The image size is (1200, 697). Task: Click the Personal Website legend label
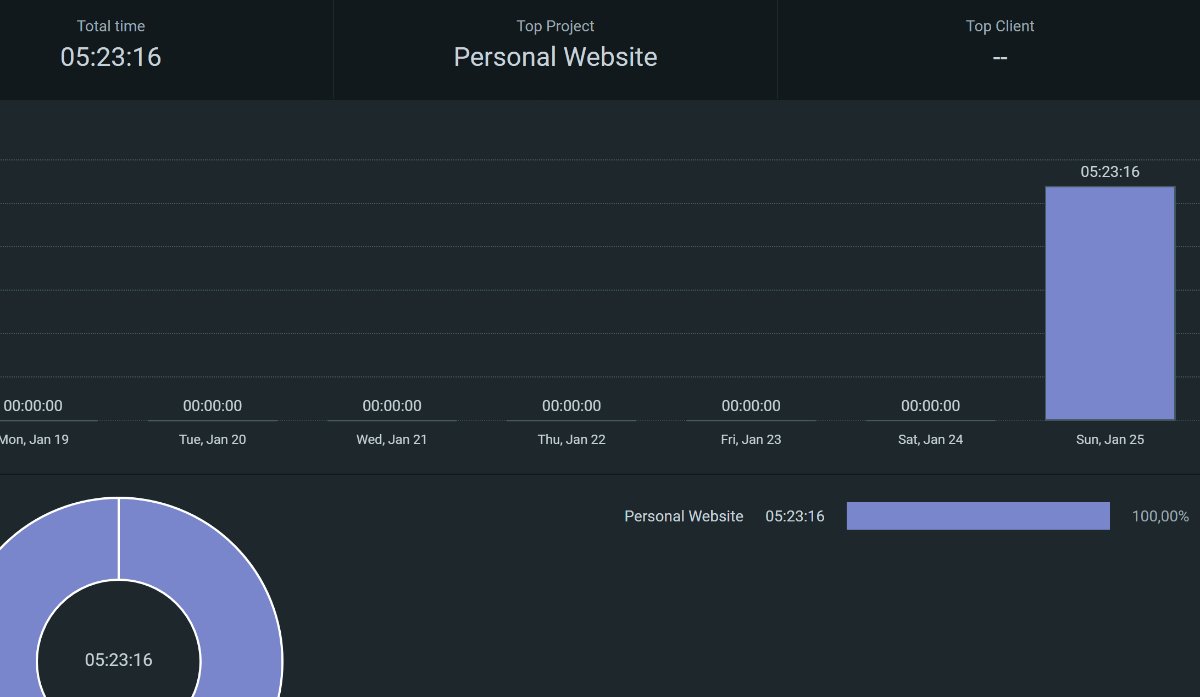click(683, 516)
